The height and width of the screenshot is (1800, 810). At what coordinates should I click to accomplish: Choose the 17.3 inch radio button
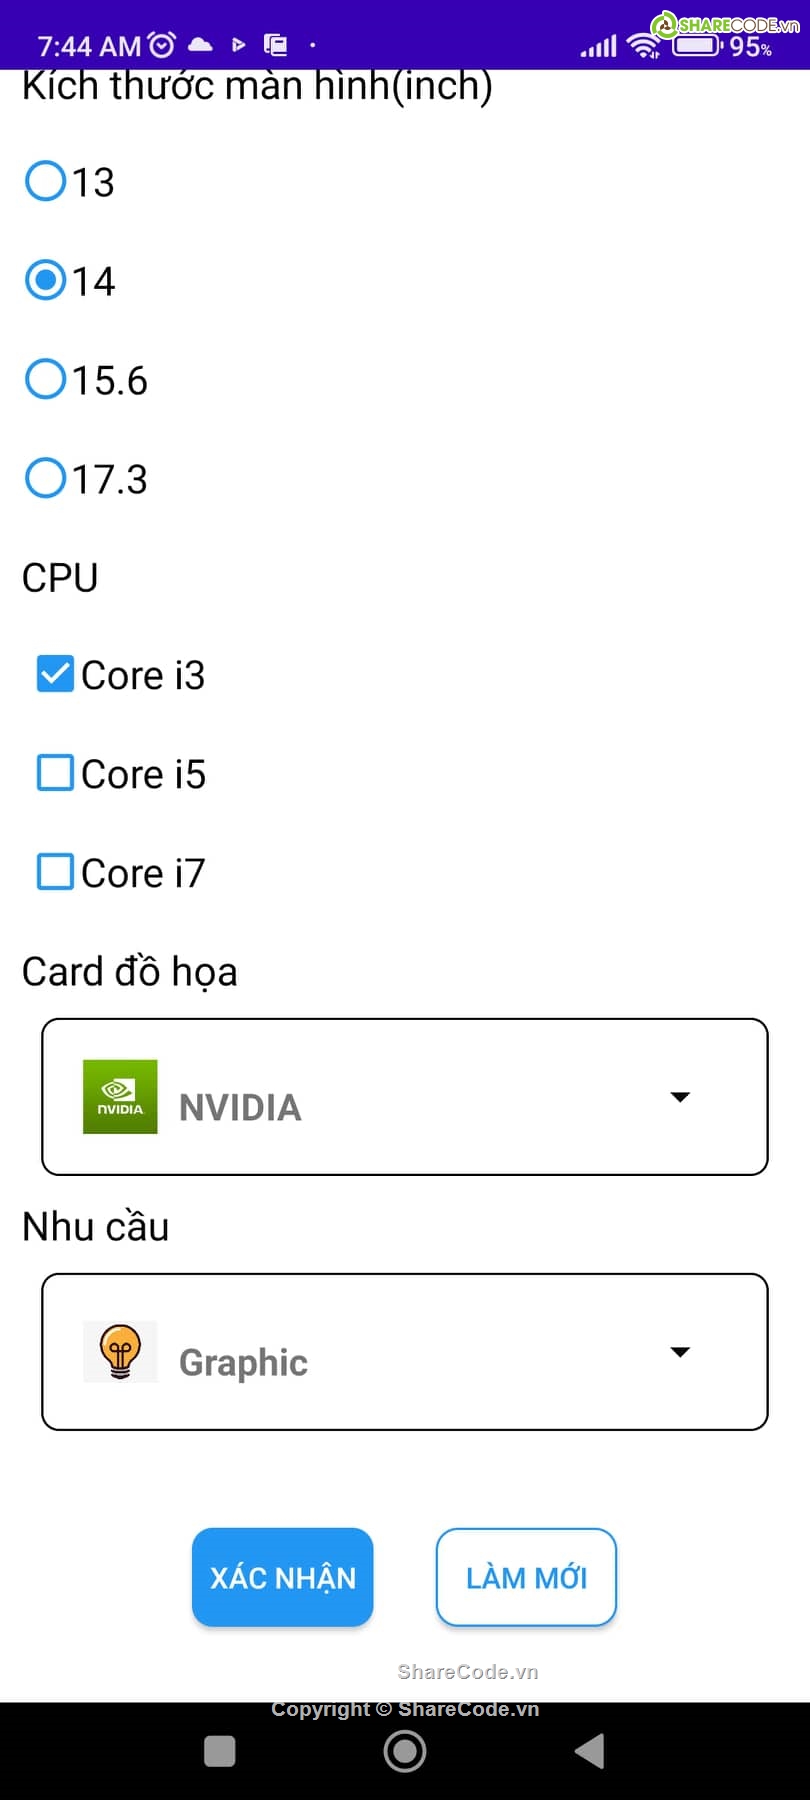[x=46, y=478]
